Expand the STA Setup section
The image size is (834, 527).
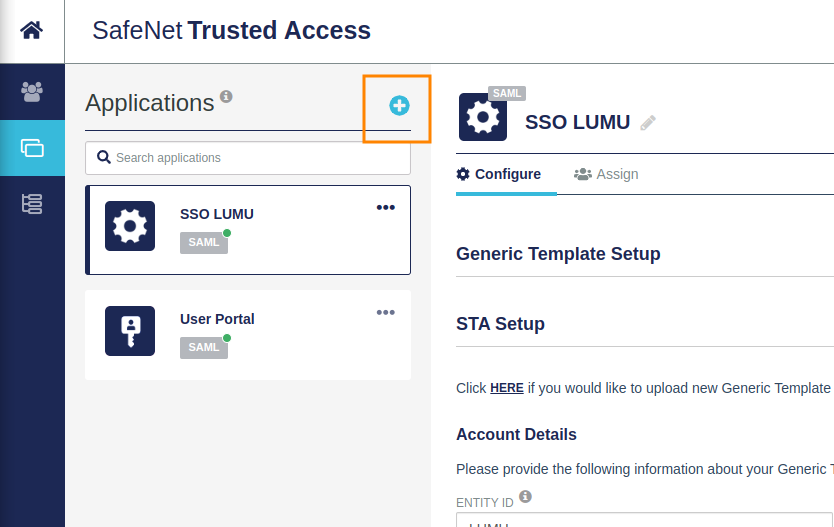500,324
